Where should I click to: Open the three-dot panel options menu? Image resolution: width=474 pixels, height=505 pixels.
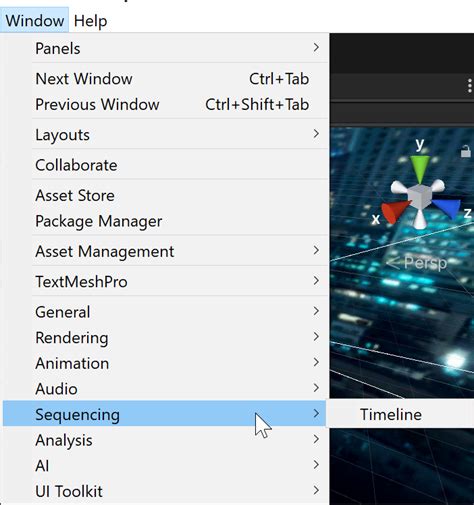(469, 86)
